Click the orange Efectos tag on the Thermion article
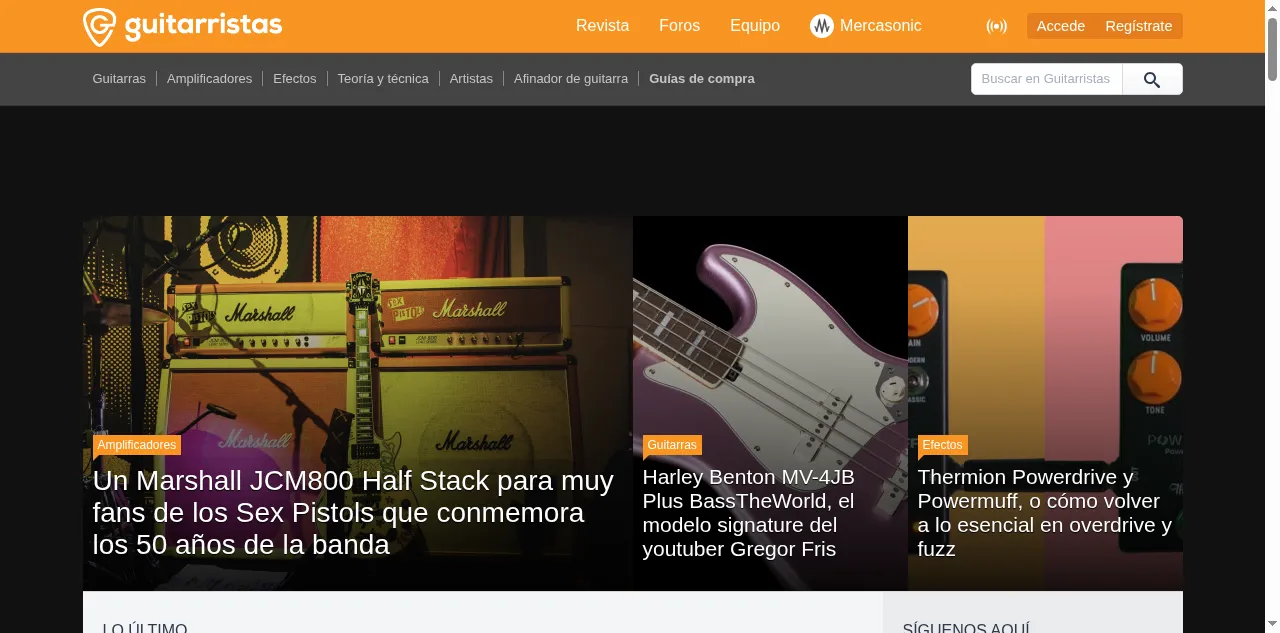Screen dimensions: 1280x633 (x=942, y=445)
